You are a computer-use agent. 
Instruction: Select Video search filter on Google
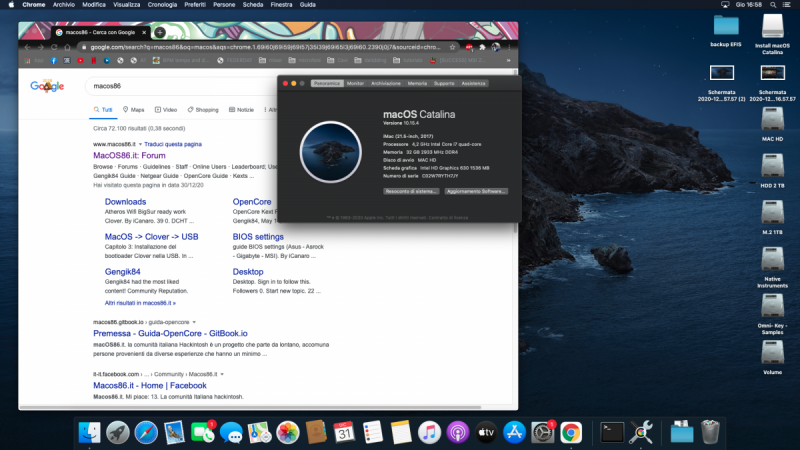[x=166, y=110]
